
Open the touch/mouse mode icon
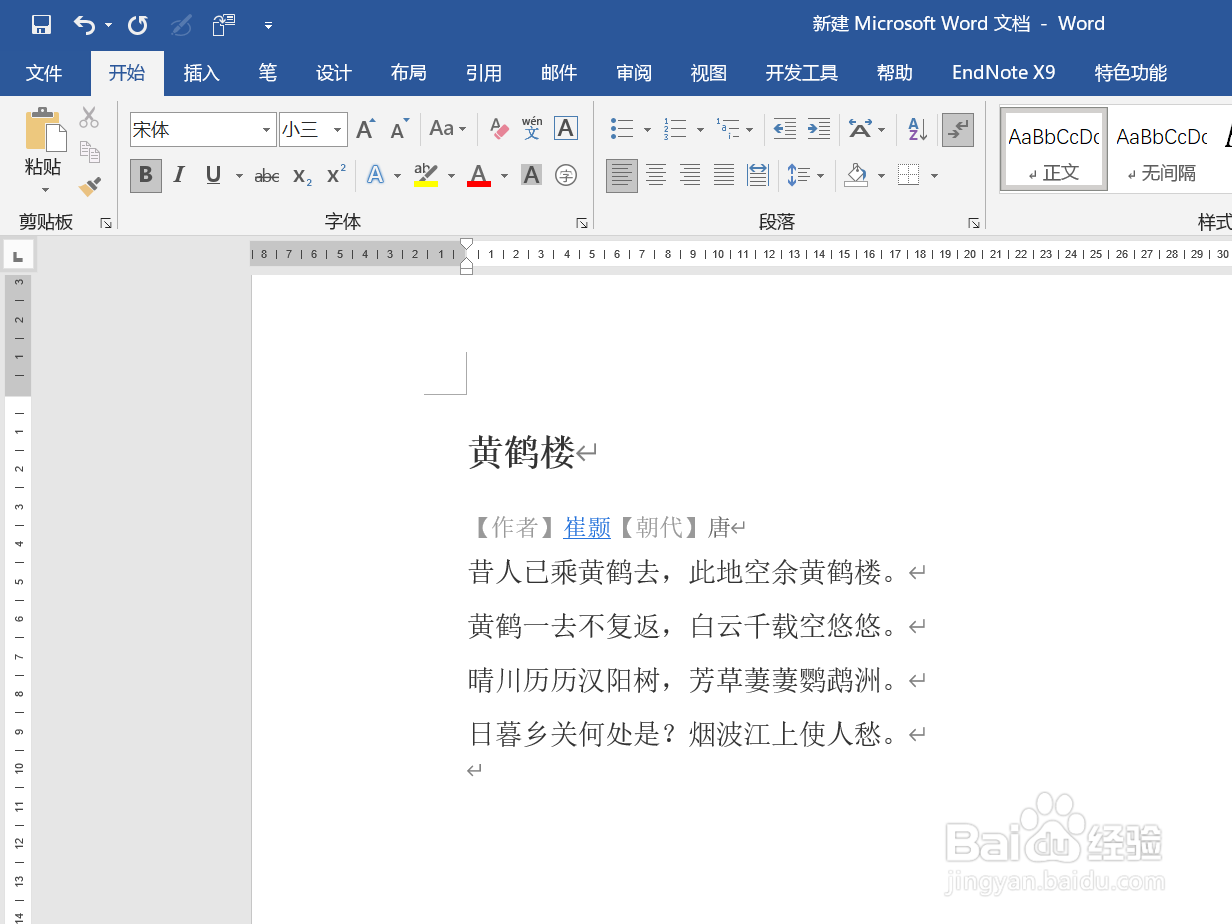coord(224,24)
